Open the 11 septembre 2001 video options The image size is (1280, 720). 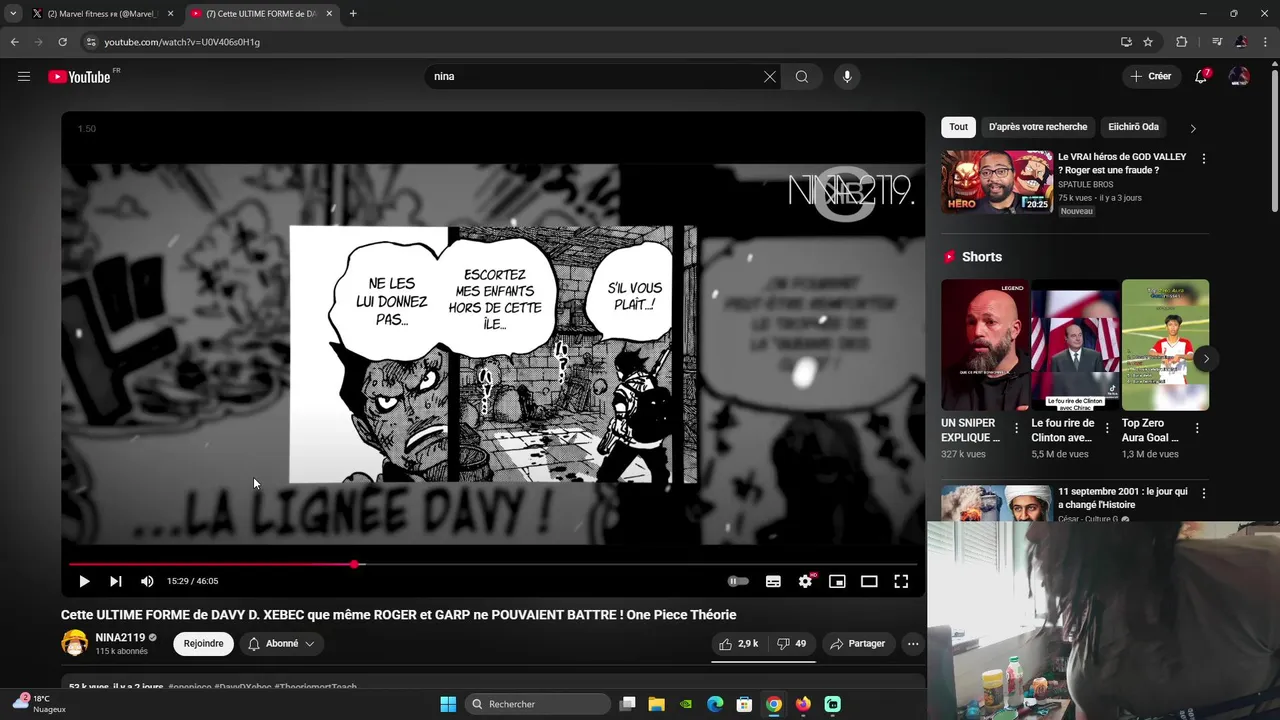tap(1203, 494)
